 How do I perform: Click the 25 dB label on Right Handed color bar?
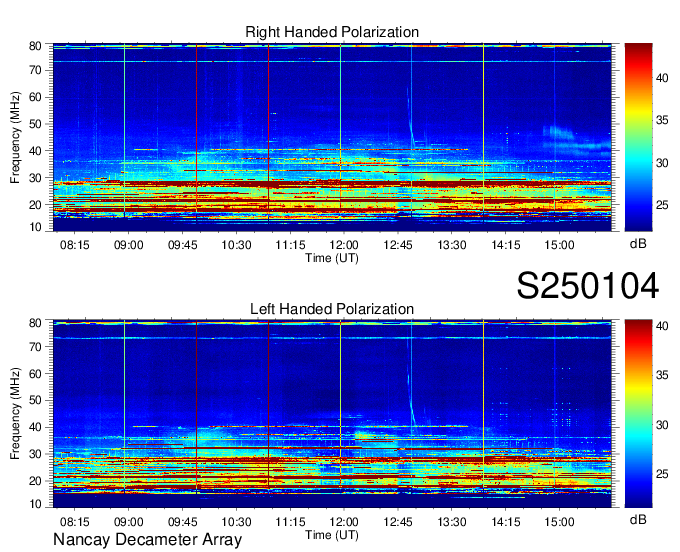662,205
